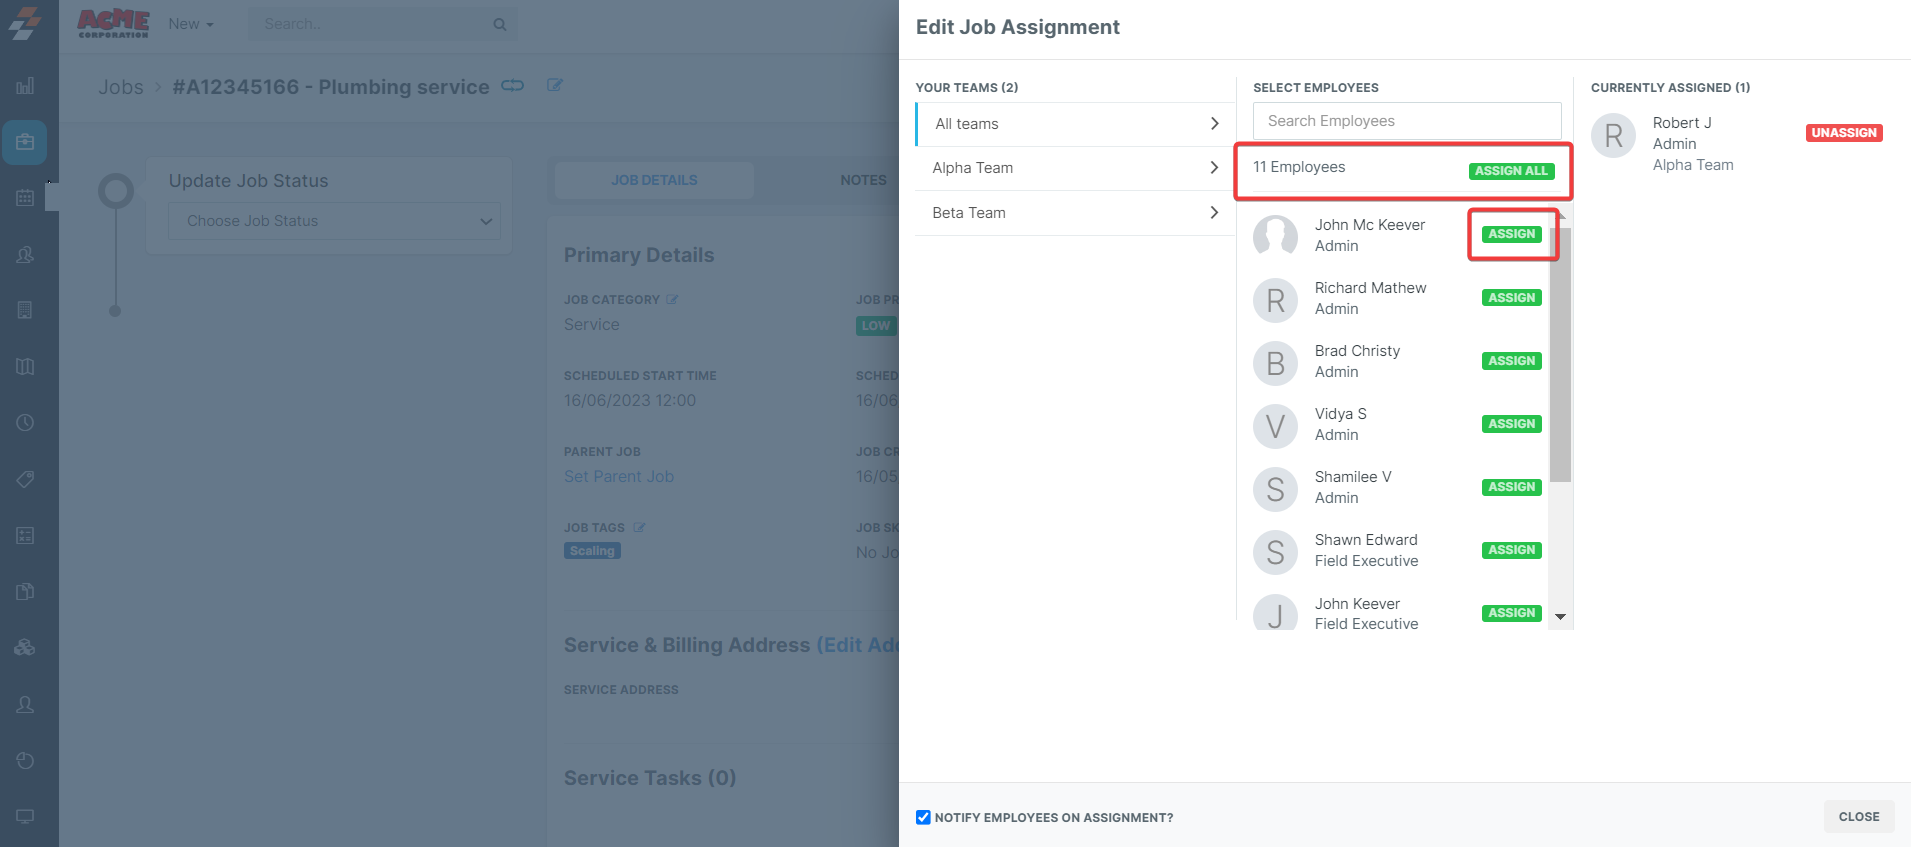Click the employee list scrollbar down arrow
The height and width of the screenshot is (847, 1911).
[x=1560, y=617]
